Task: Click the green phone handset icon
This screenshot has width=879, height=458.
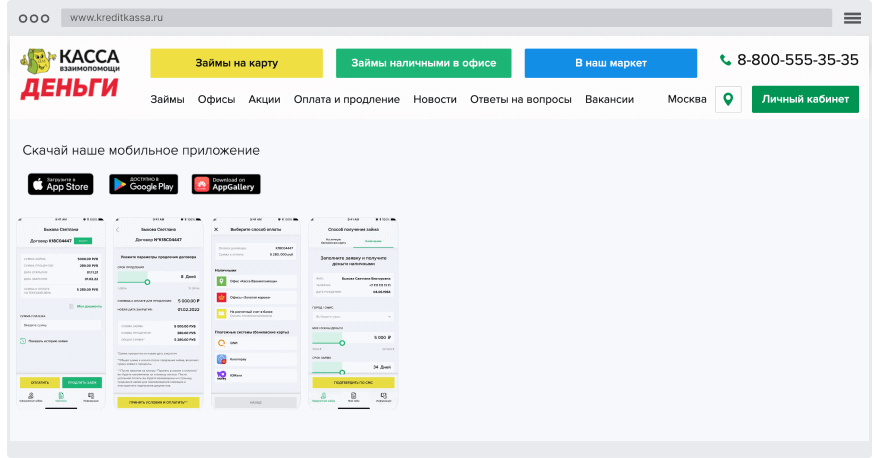Action: pos(725,60)
